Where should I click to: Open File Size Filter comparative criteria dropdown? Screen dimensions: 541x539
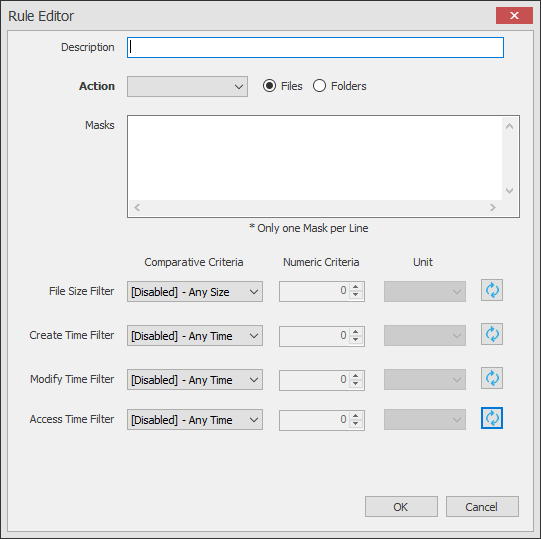(x=195, y=292)
